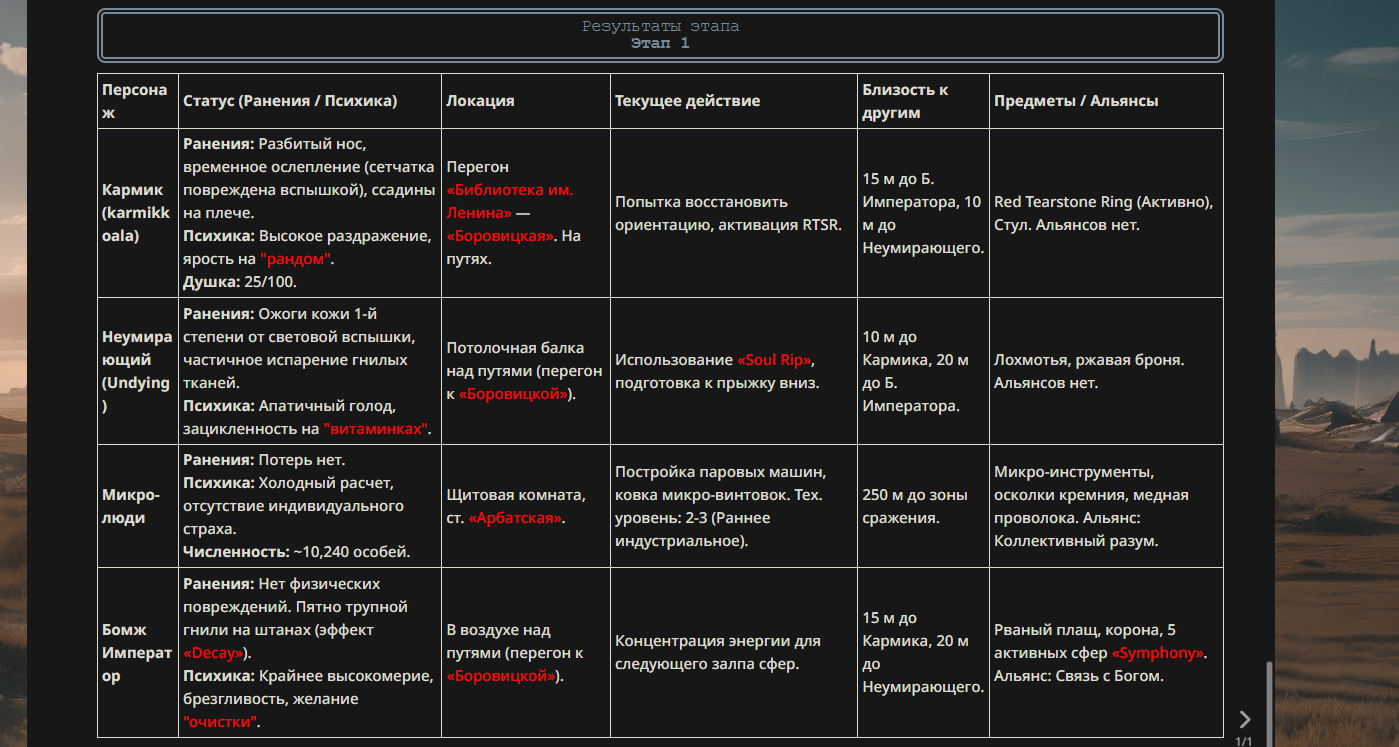The width and height of the screenshot is (1399, 747).
Task: Click the "Близость к другим" column header
Action: point(924,101)
